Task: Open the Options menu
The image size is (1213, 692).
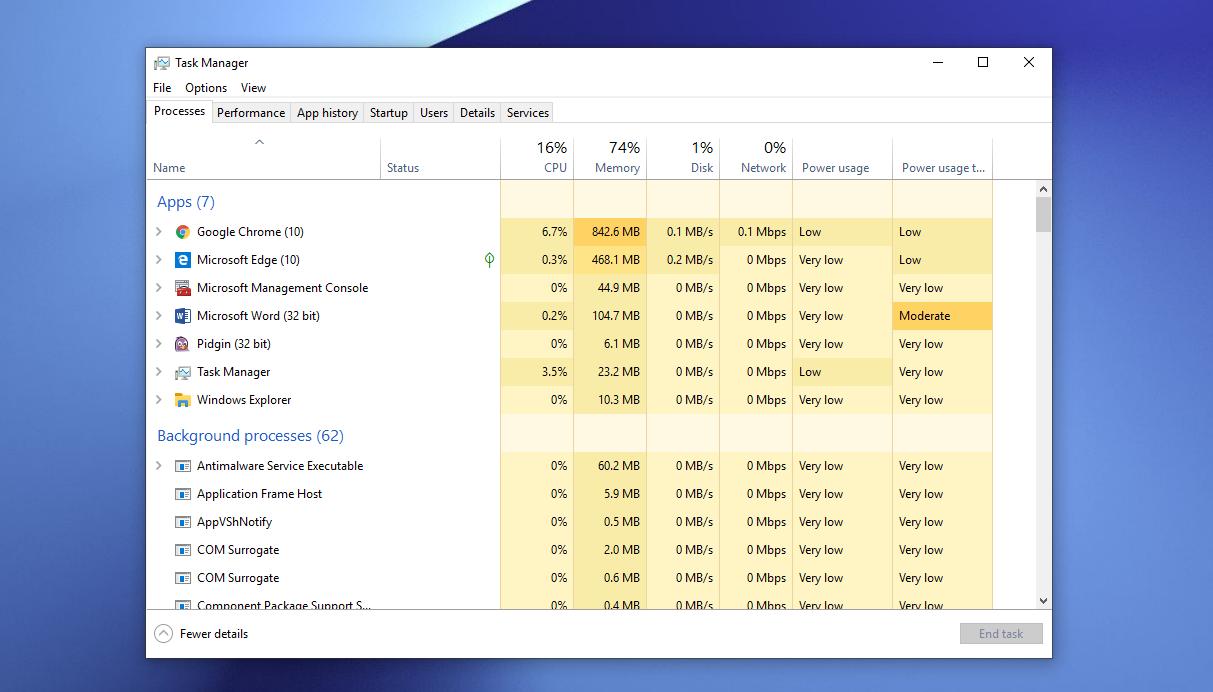Action: pyautogui.click(x=206, y=88)
